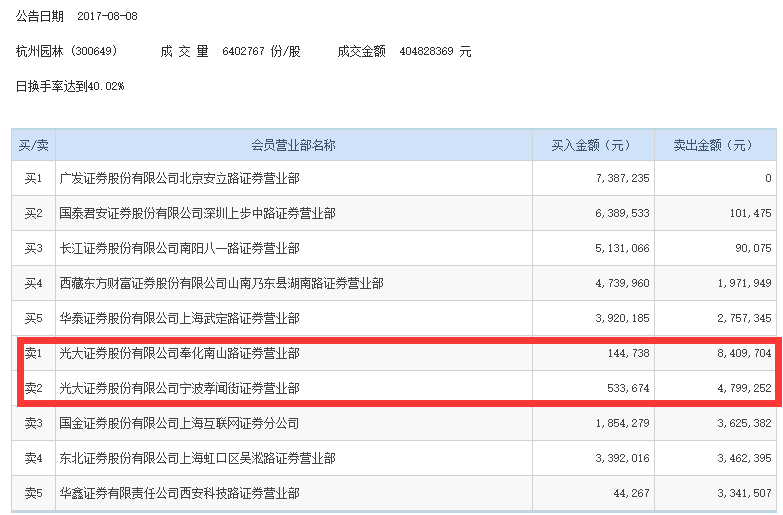Click buy amount 3,920,185
The width and height of the screenshot is (783, 515).
tap(623, 318)
